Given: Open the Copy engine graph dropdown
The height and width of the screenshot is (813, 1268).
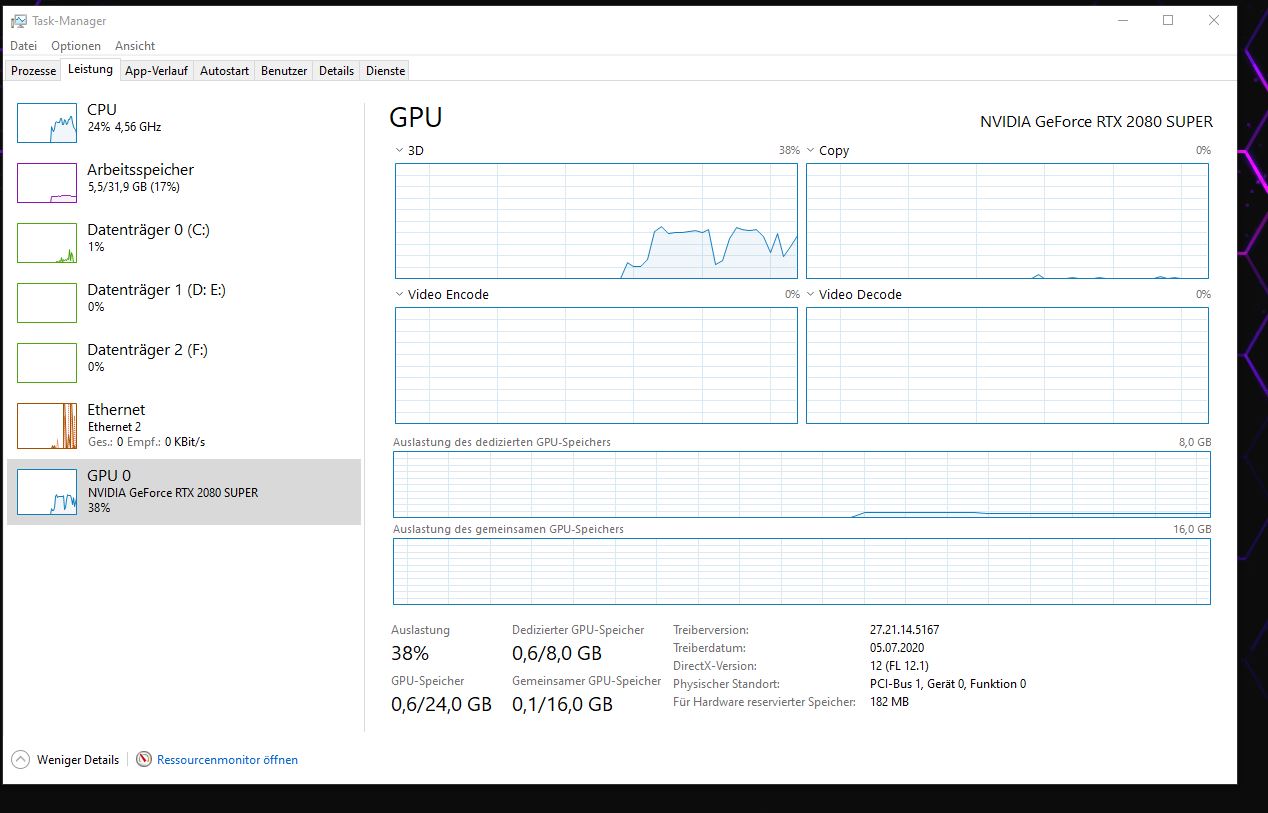Looking at the screenshot, I should pyautogui.click(x=811, y=151).
